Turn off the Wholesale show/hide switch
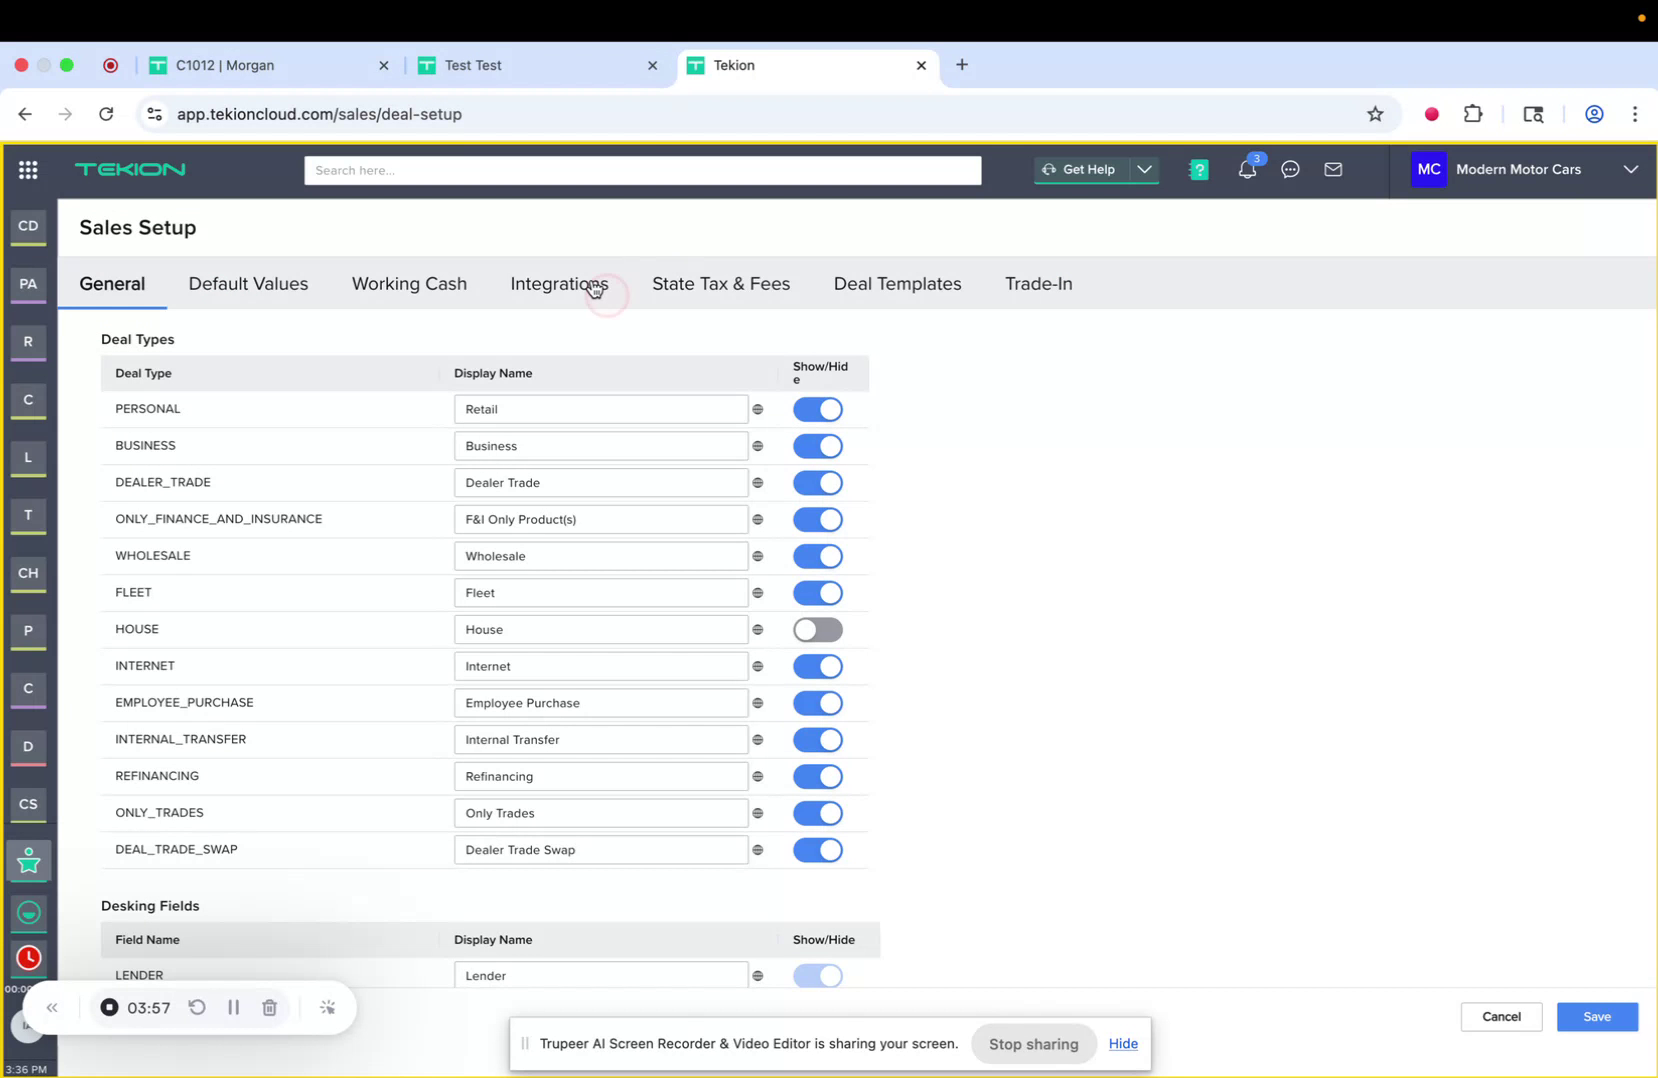1658x1078 pixels. pos(818,556)
